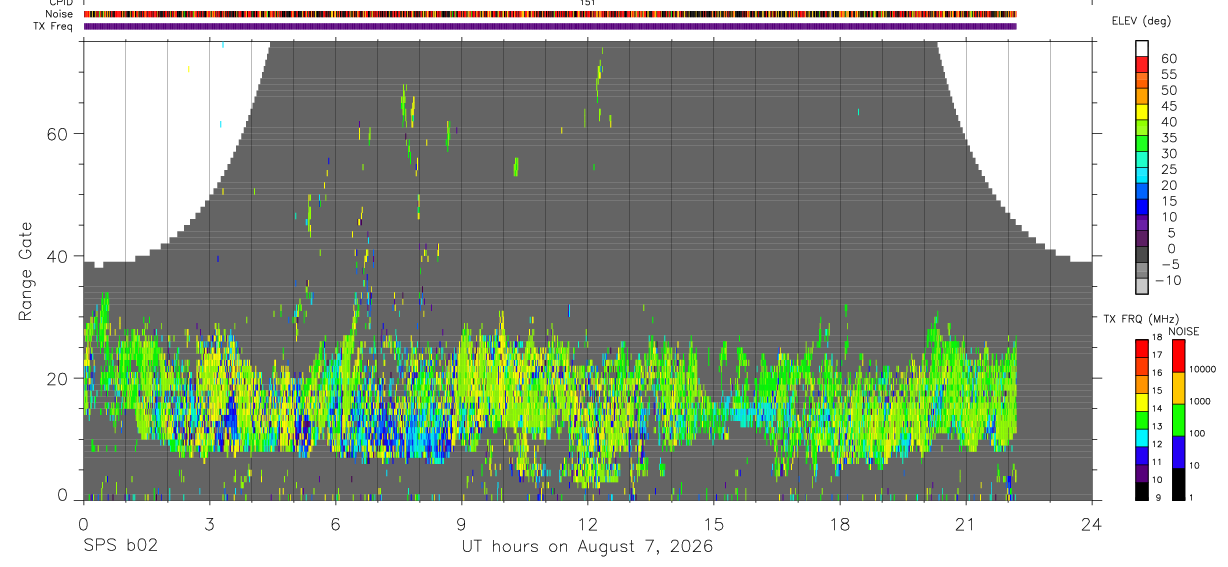1228x567 pixels.
Task: Click the ELEV (deg) legend title
Action: pyautogui.click(x=1141, y=21)
